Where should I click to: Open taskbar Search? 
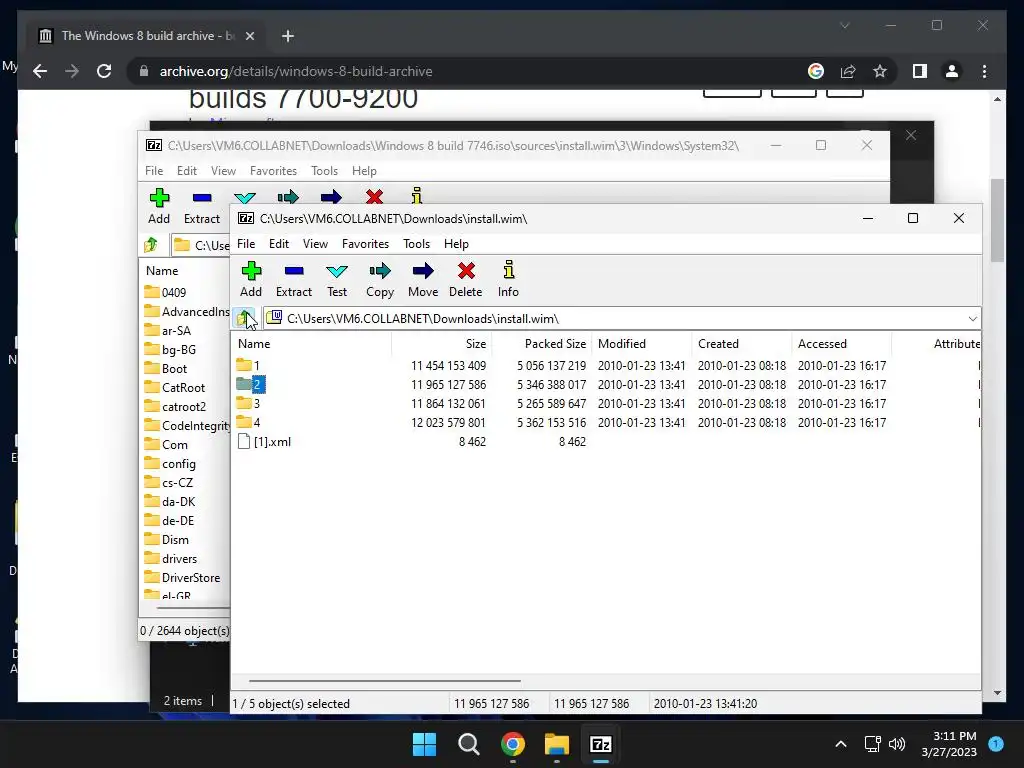tap(468, 744)
